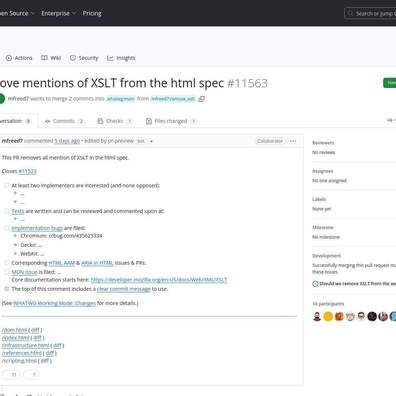Click the 'Labels' sidebar heading
396x396 pixels.
coord(319,199)
